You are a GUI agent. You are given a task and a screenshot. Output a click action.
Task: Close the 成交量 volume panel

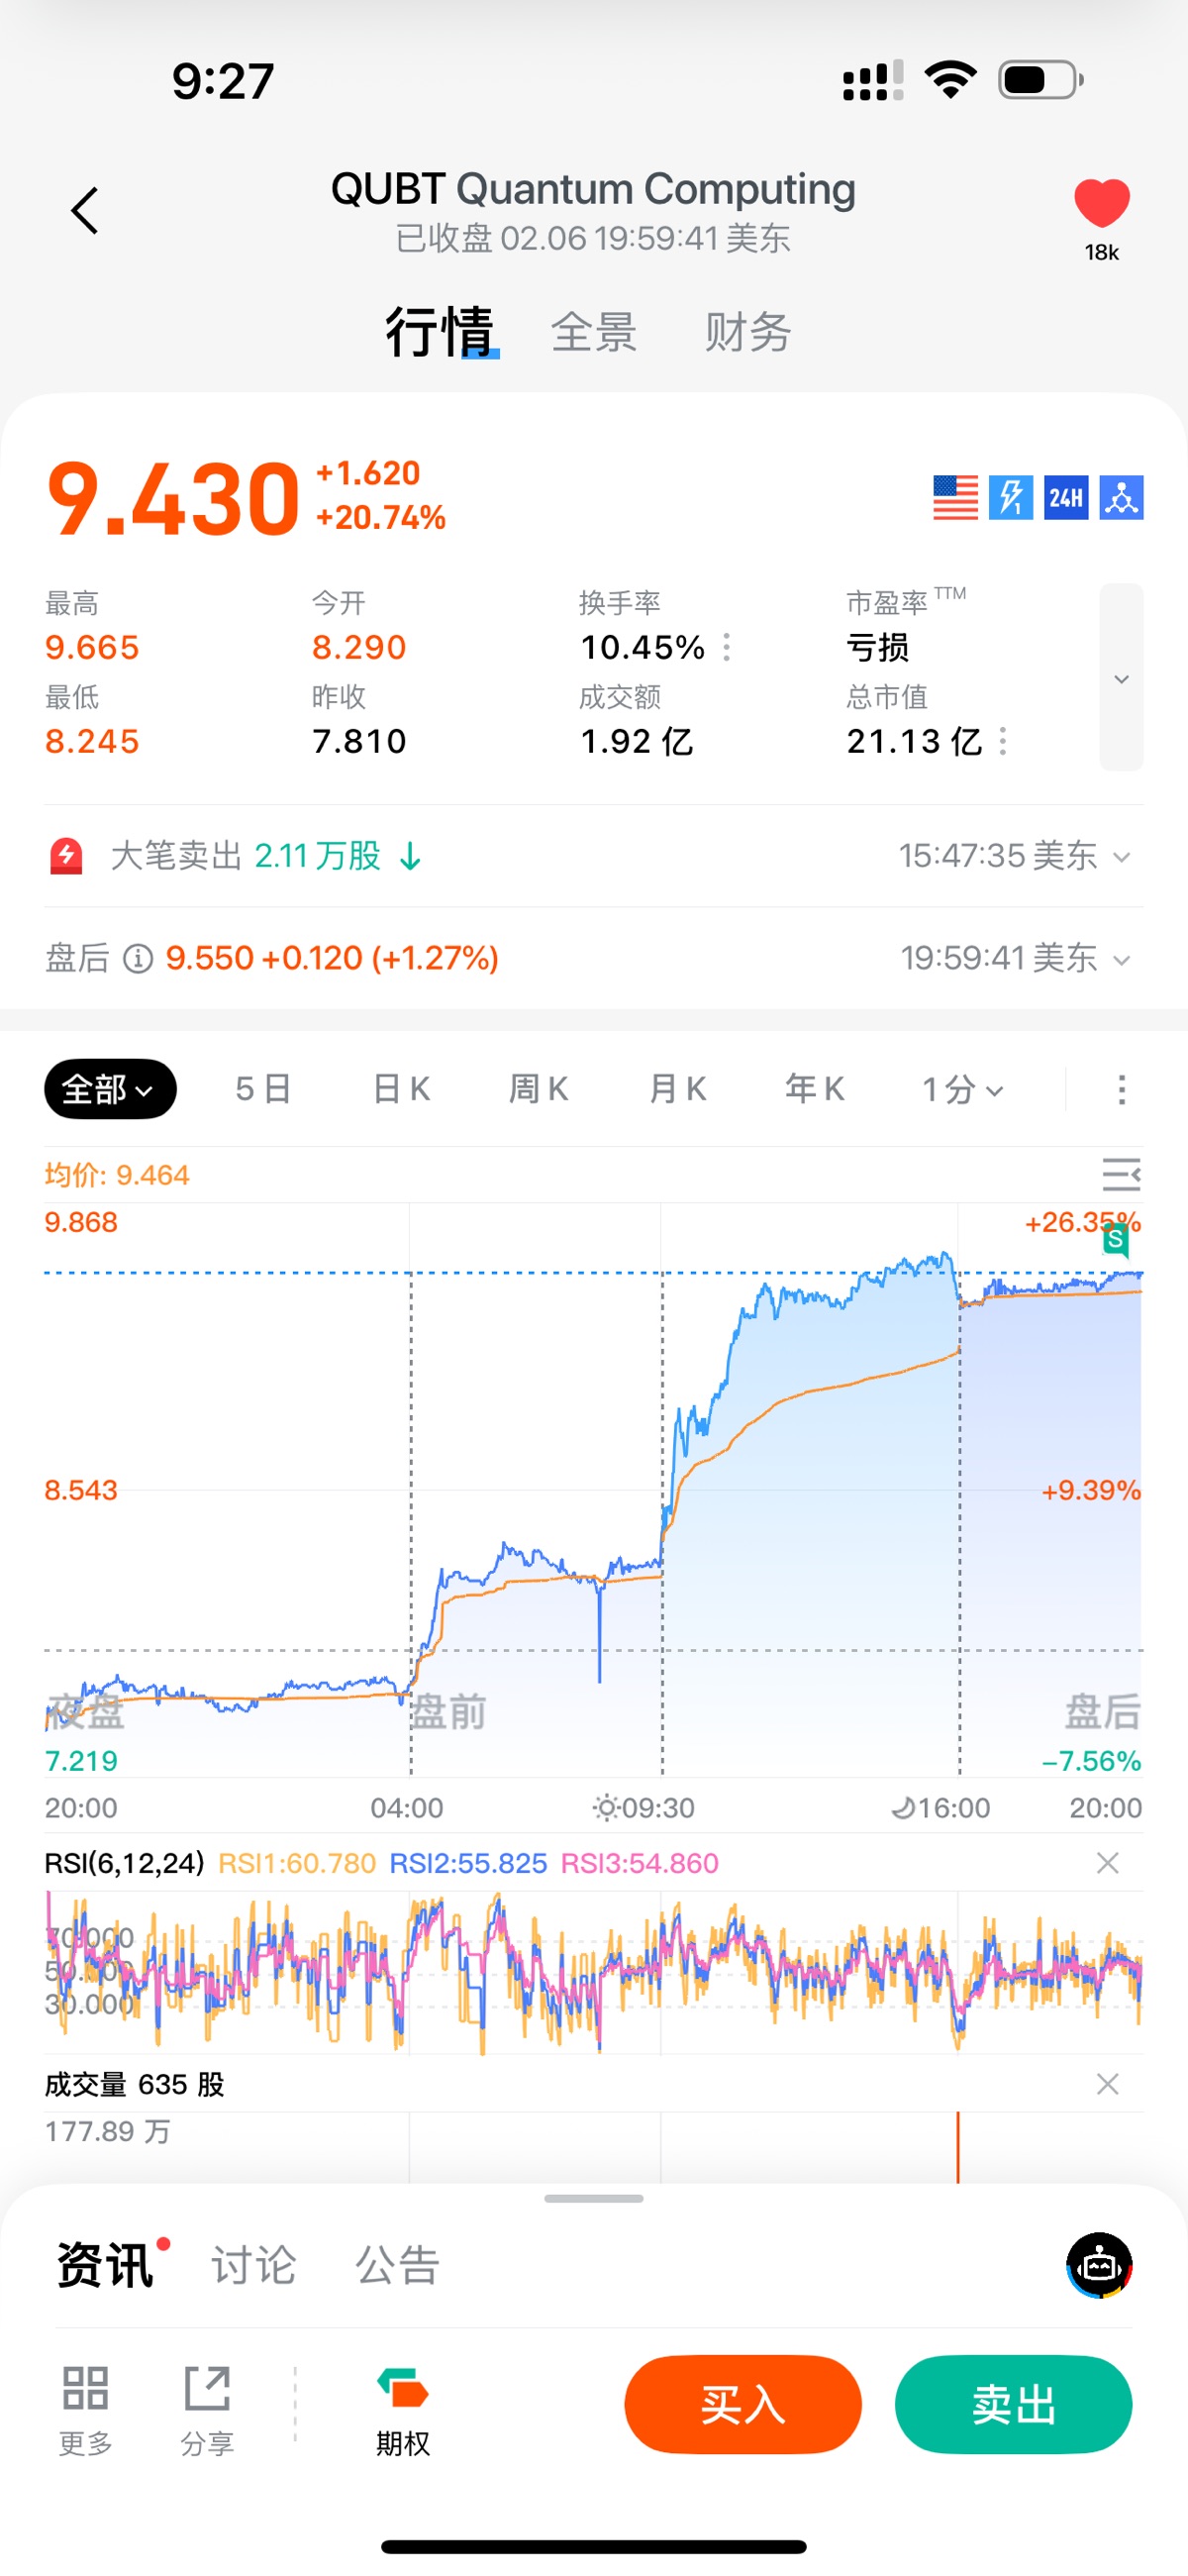click(1107, 2084)
